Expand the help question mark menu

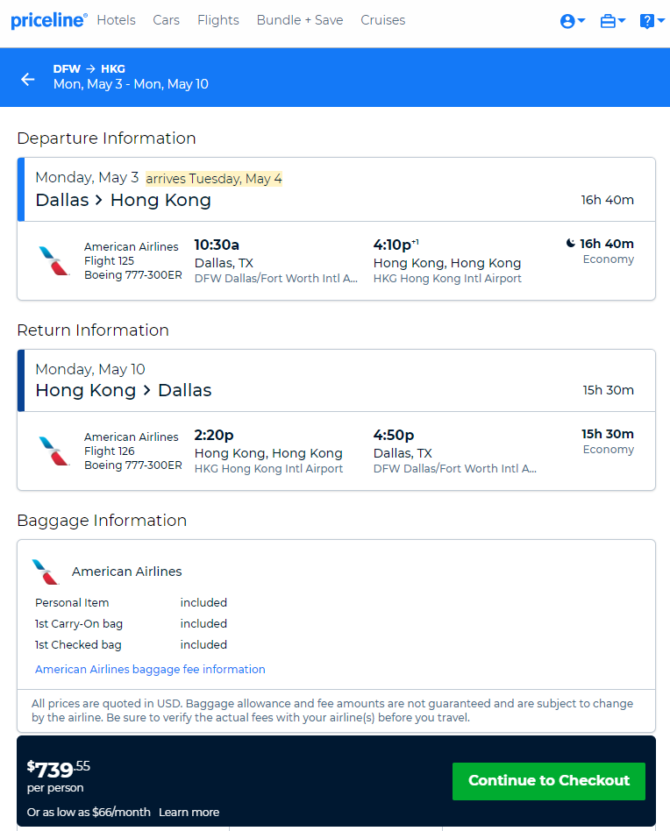652,21
